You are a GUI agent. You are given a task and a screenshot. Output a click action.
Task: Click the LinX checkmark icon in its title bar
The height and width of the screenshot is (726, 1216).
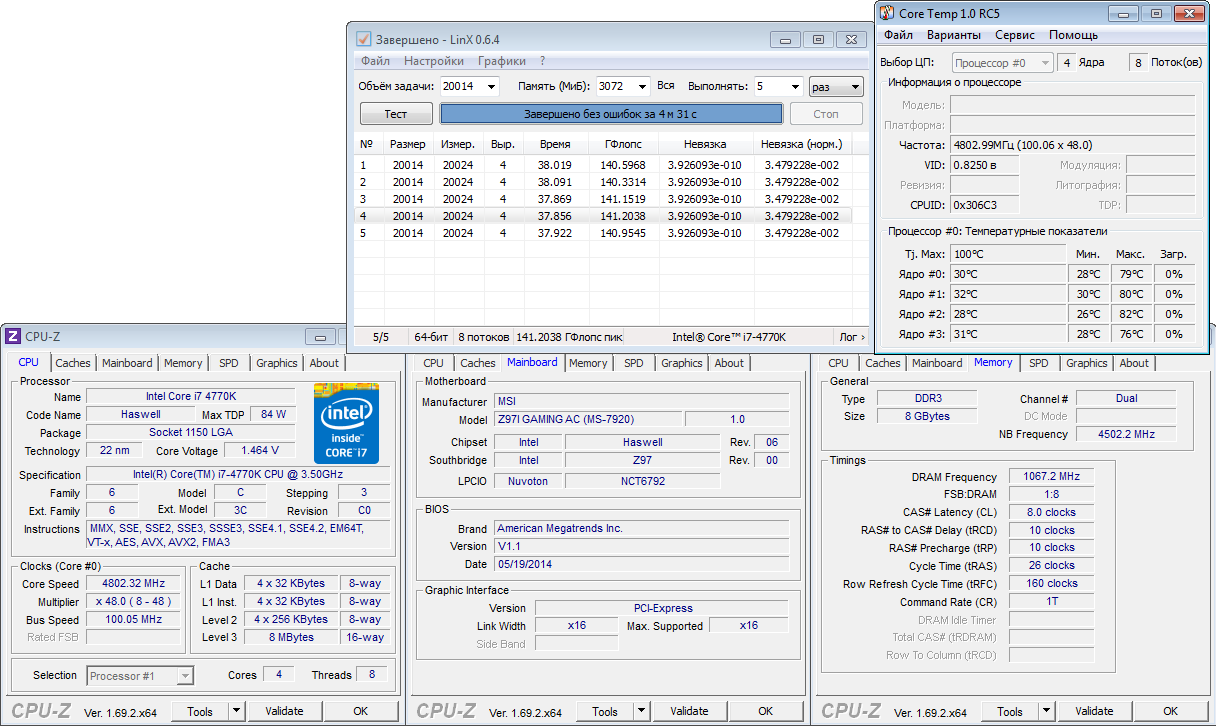(364, 40)
